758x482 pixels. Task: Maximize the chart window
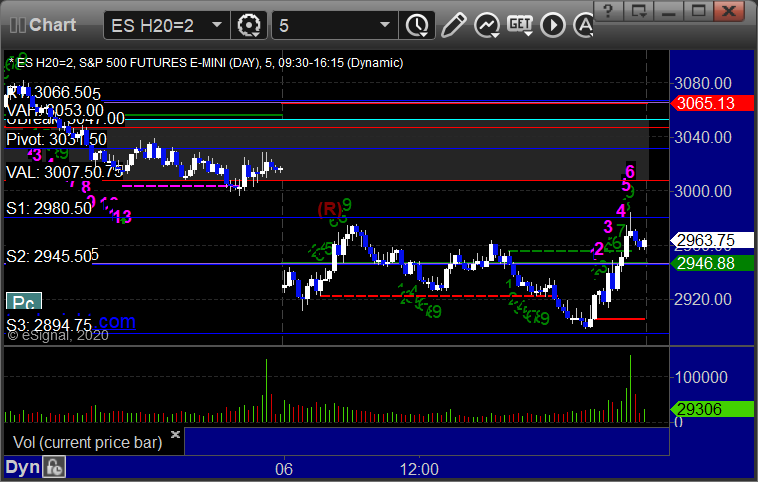click(x=699, y=11)
